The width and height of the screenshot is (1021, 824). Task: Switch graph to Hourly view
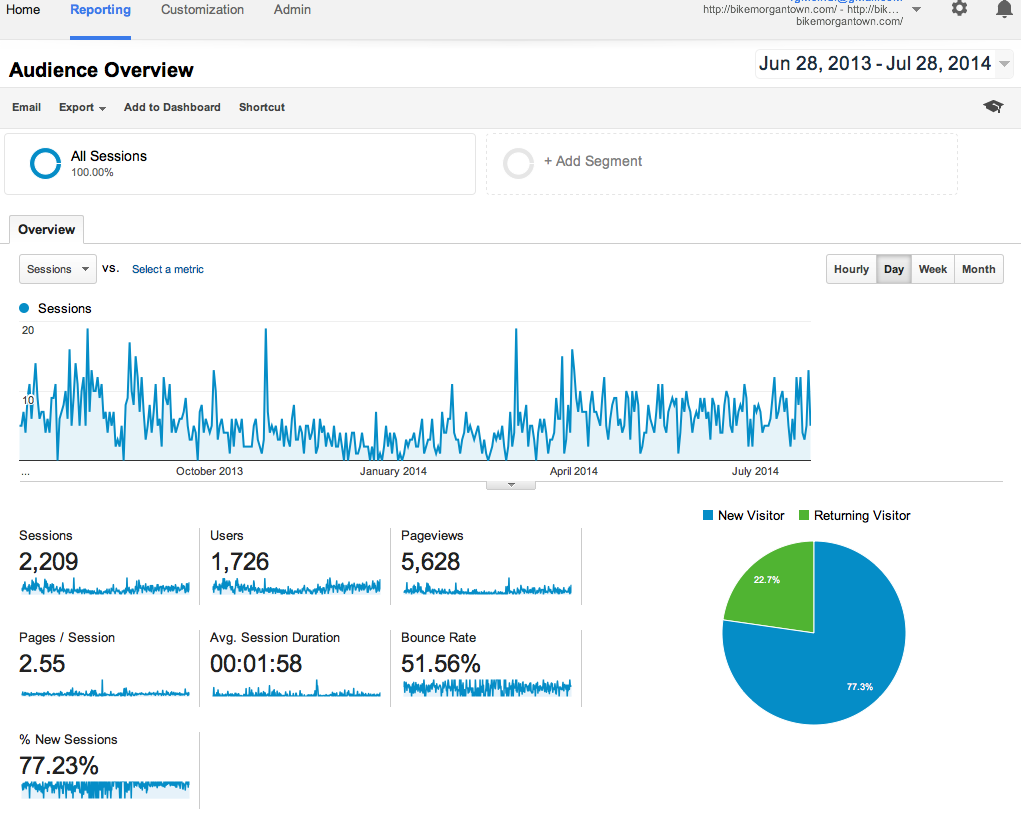point(851,269)
